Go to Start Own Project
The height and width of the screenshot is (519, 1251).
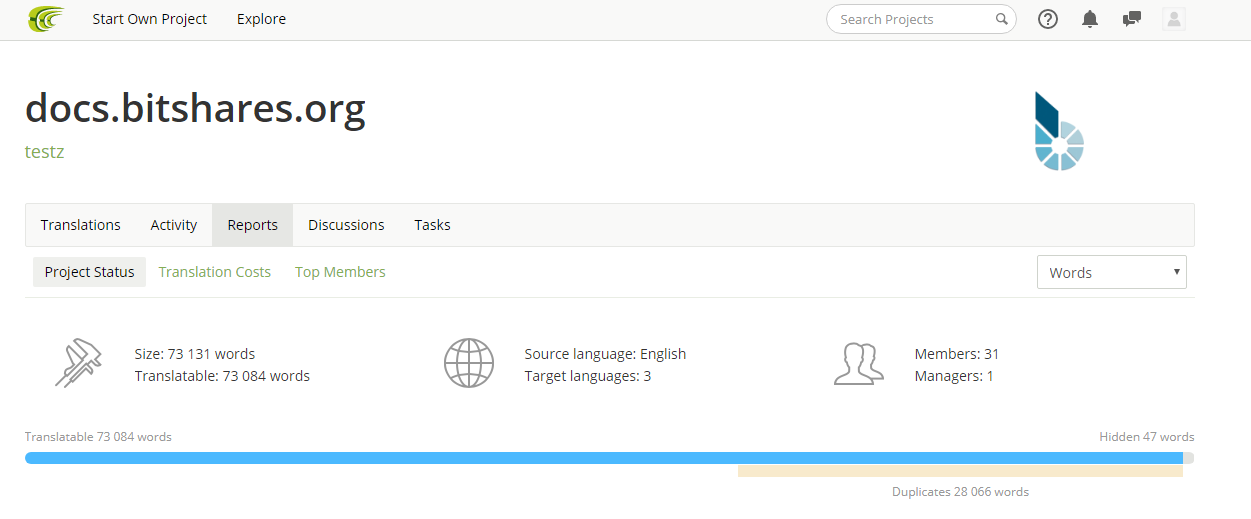pos(150,19)
